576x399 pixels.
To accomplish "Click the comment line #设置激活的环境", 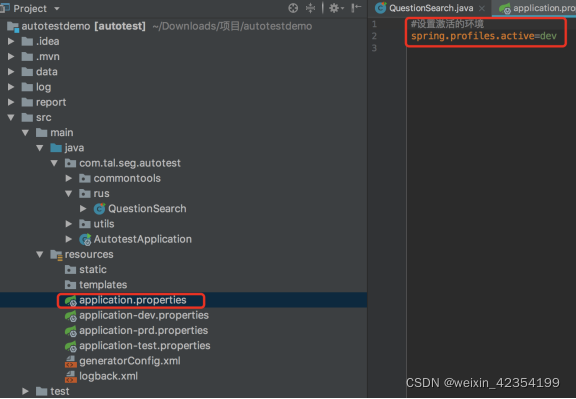I will pos(447,24).
